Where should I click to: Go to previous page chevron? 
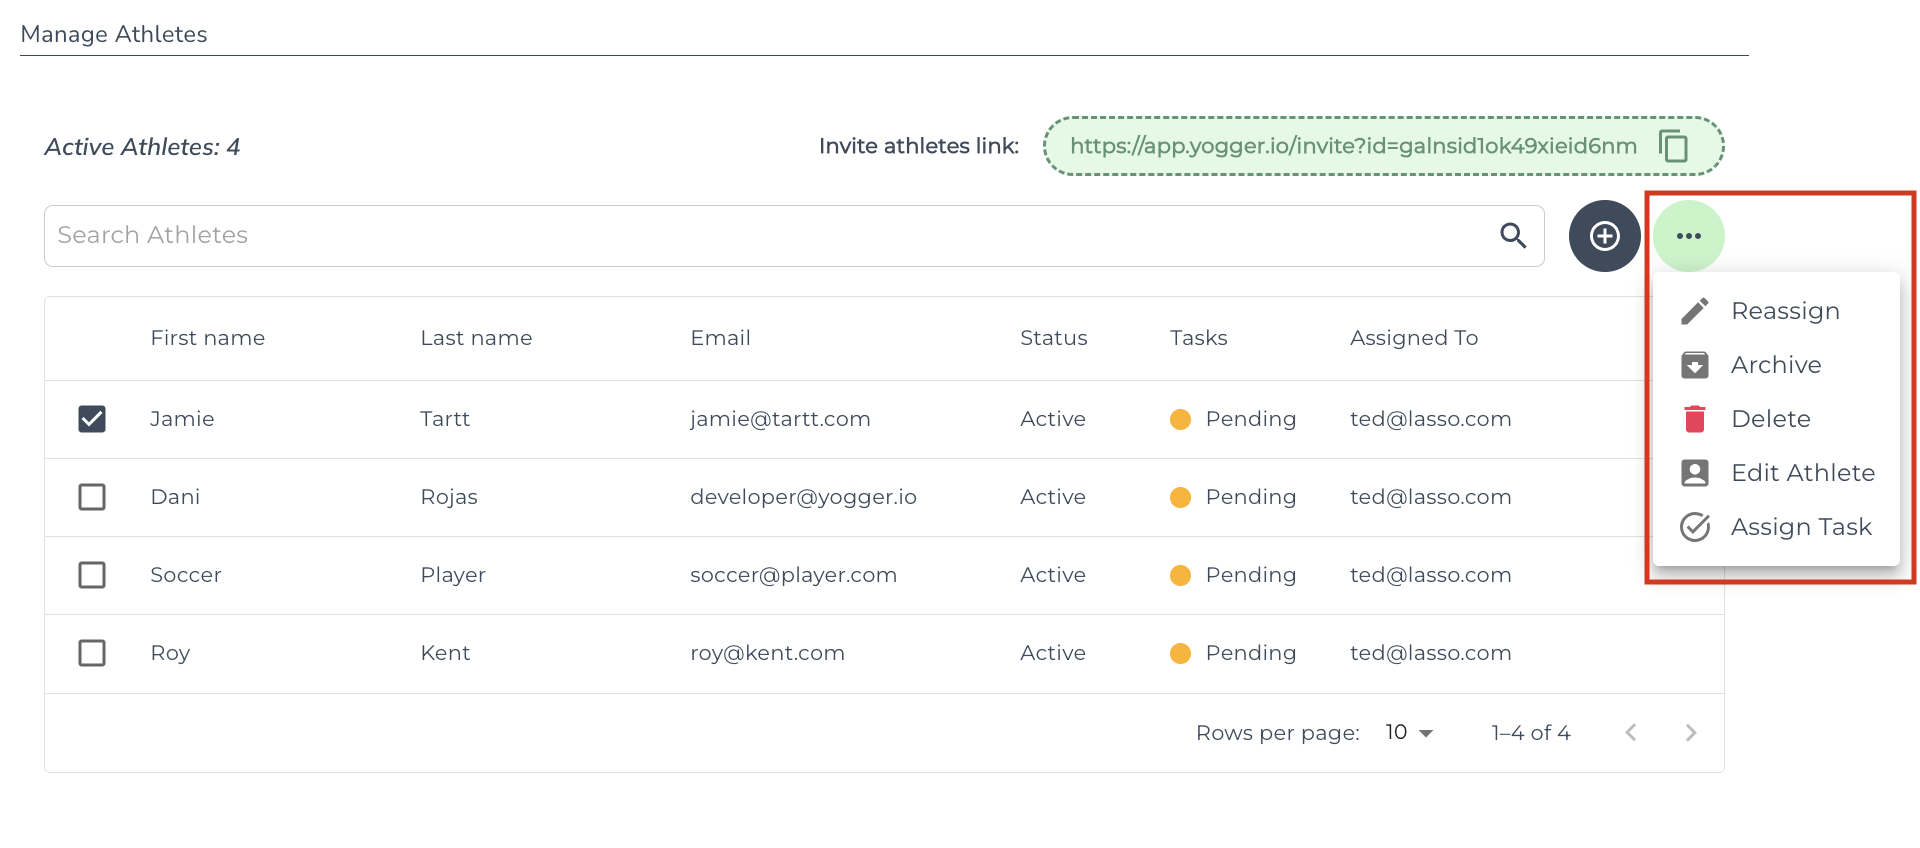click(1631, 733)
